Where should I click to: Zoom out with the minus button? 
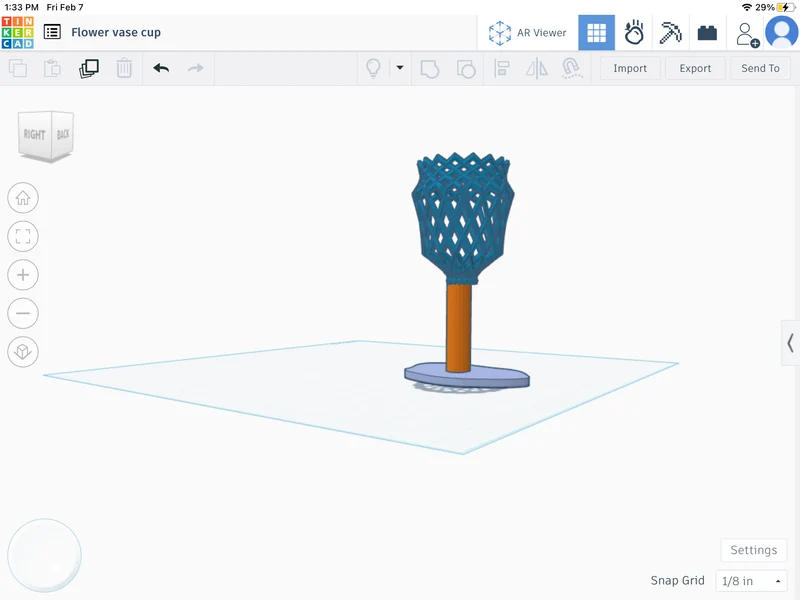(23, 313)
